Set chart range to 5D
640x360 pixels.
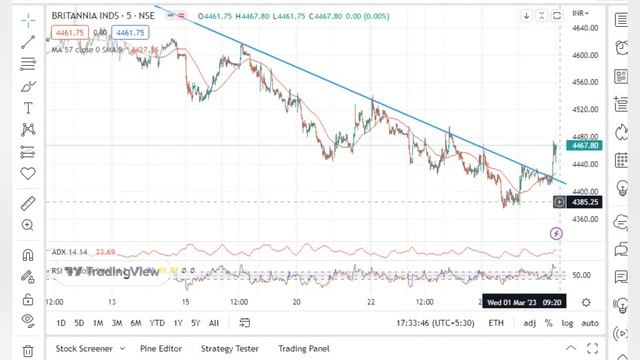pos(79,323)
